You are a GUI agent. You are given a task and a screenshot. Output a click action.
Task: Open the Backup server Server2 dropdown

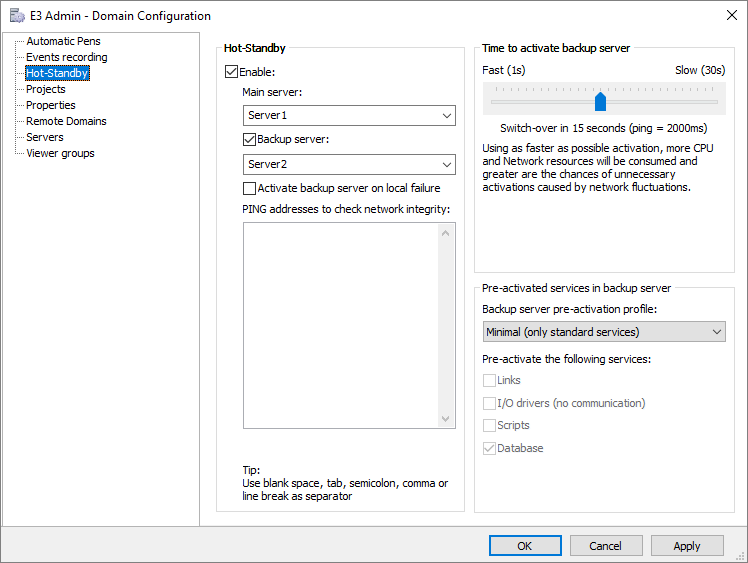349,164
